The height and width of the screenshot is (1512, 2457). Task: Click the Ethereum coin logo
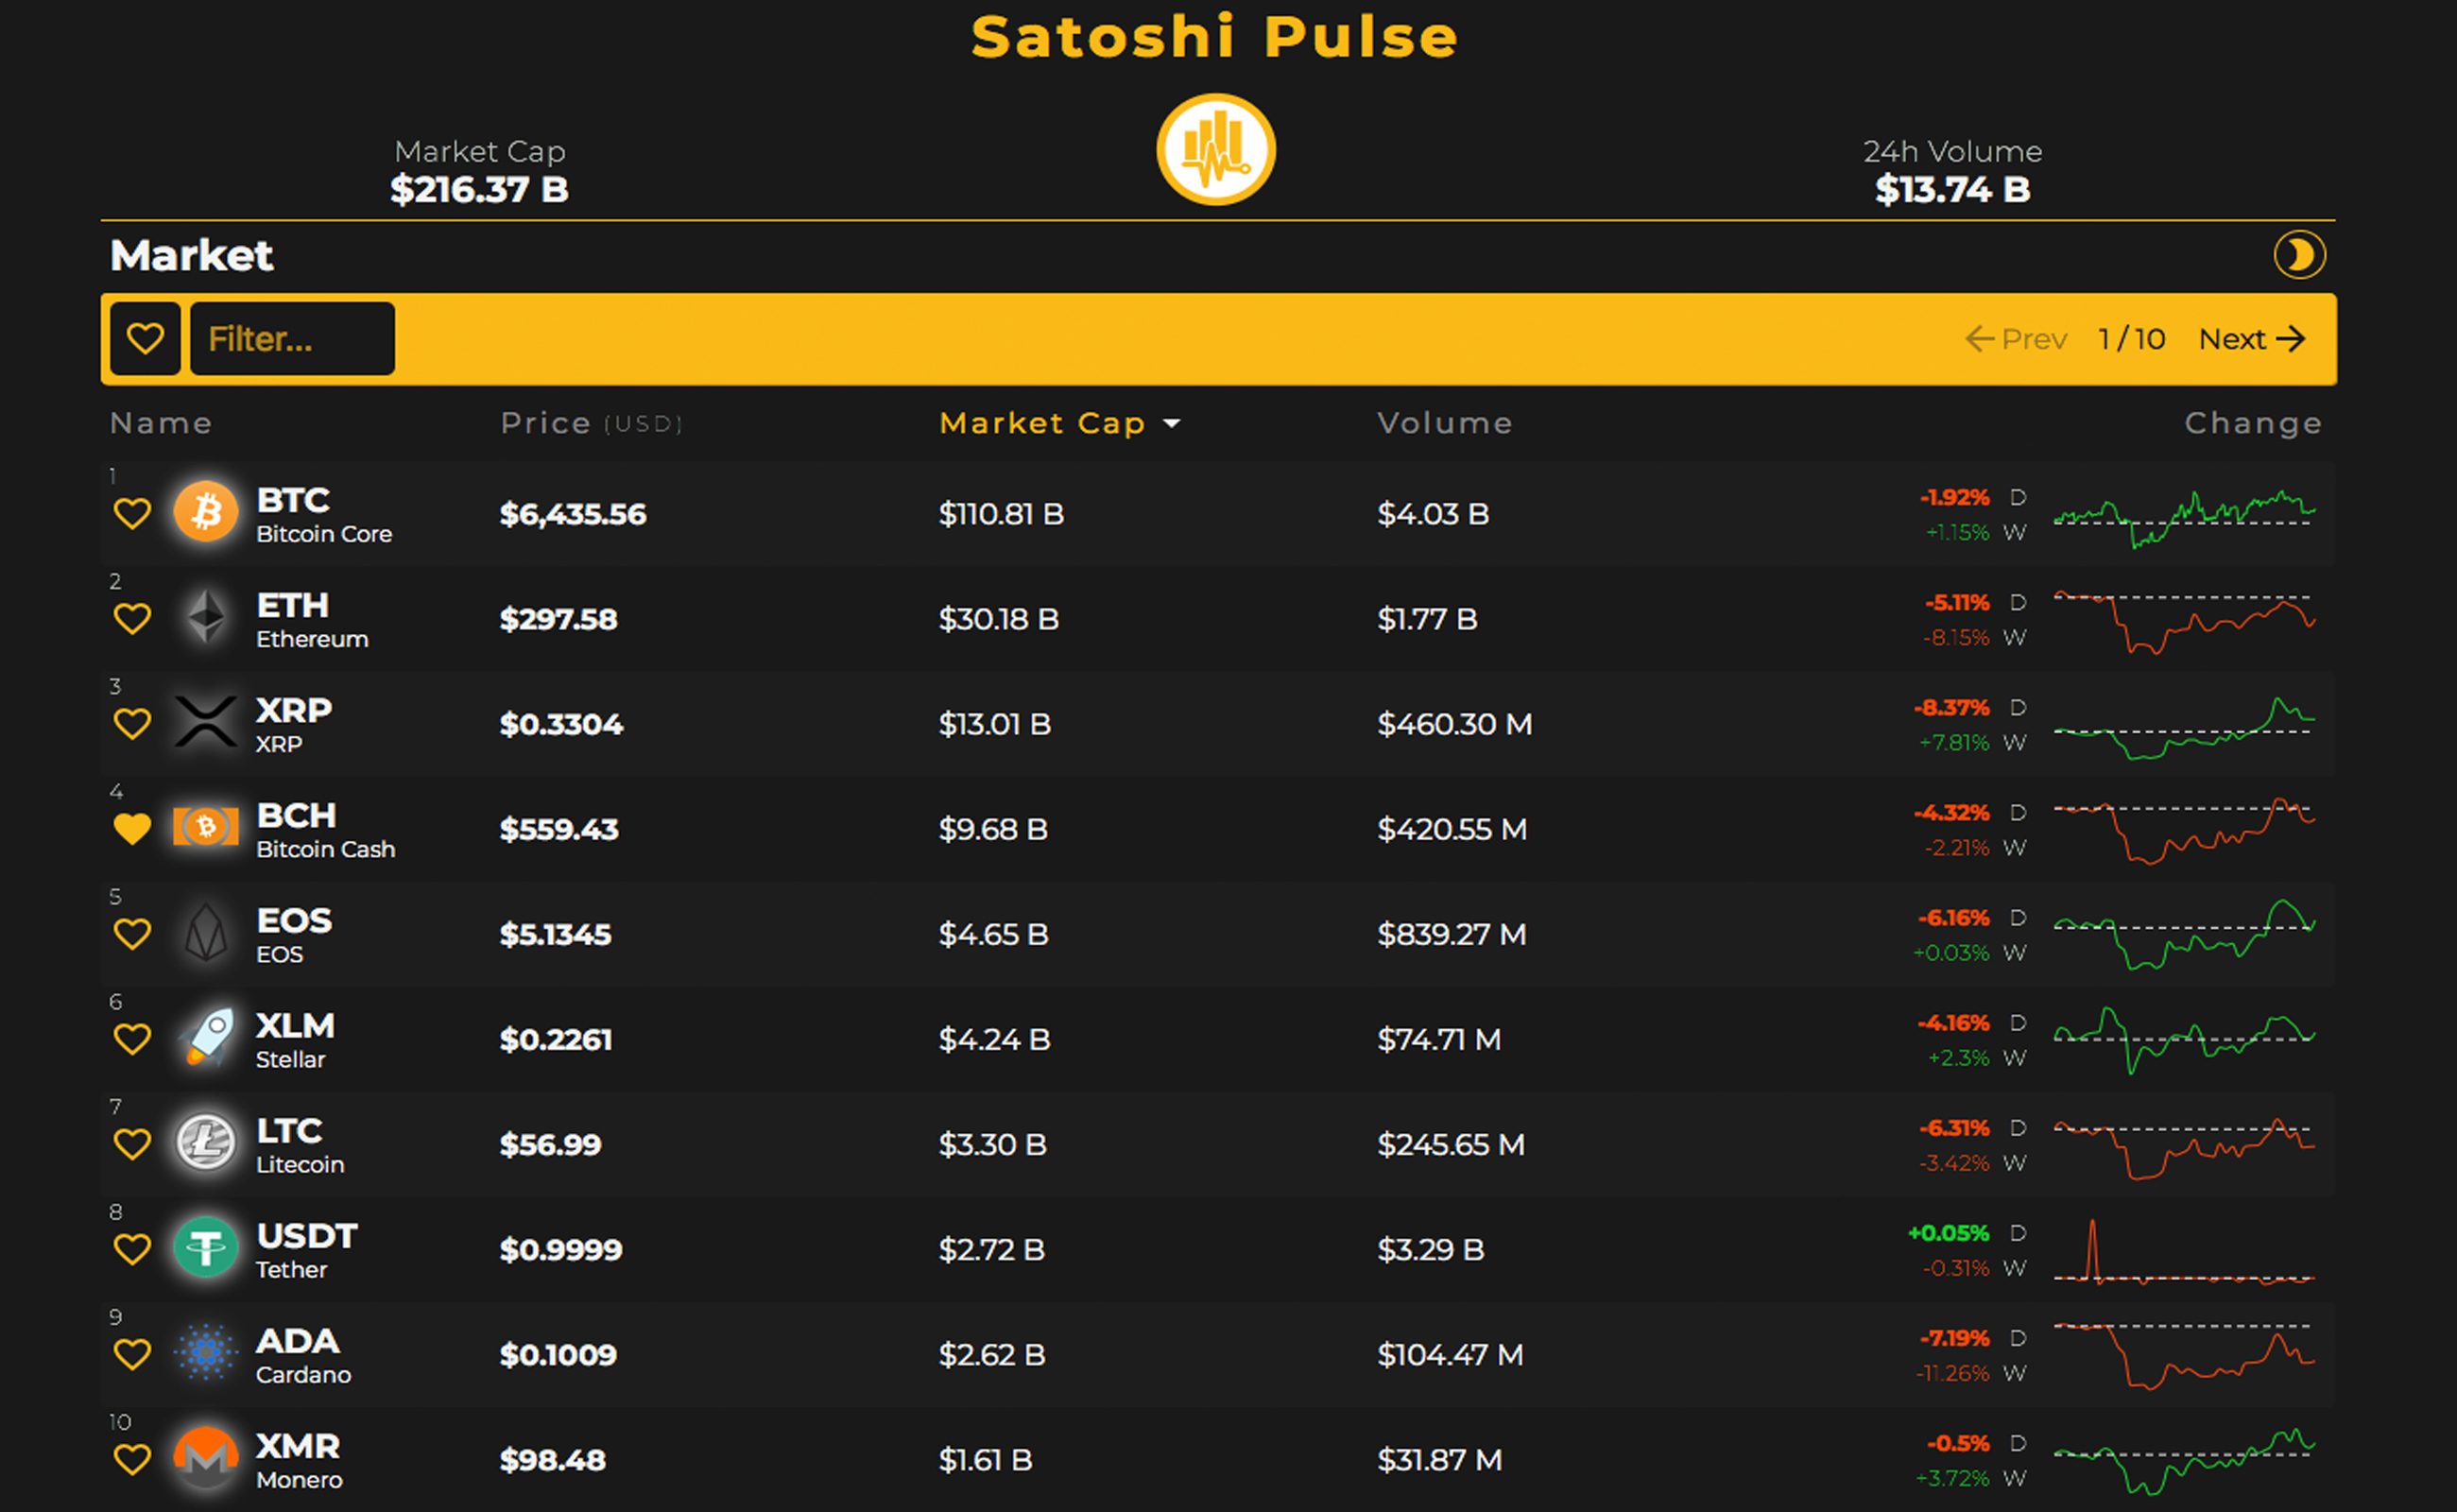[x=206, y=616]
